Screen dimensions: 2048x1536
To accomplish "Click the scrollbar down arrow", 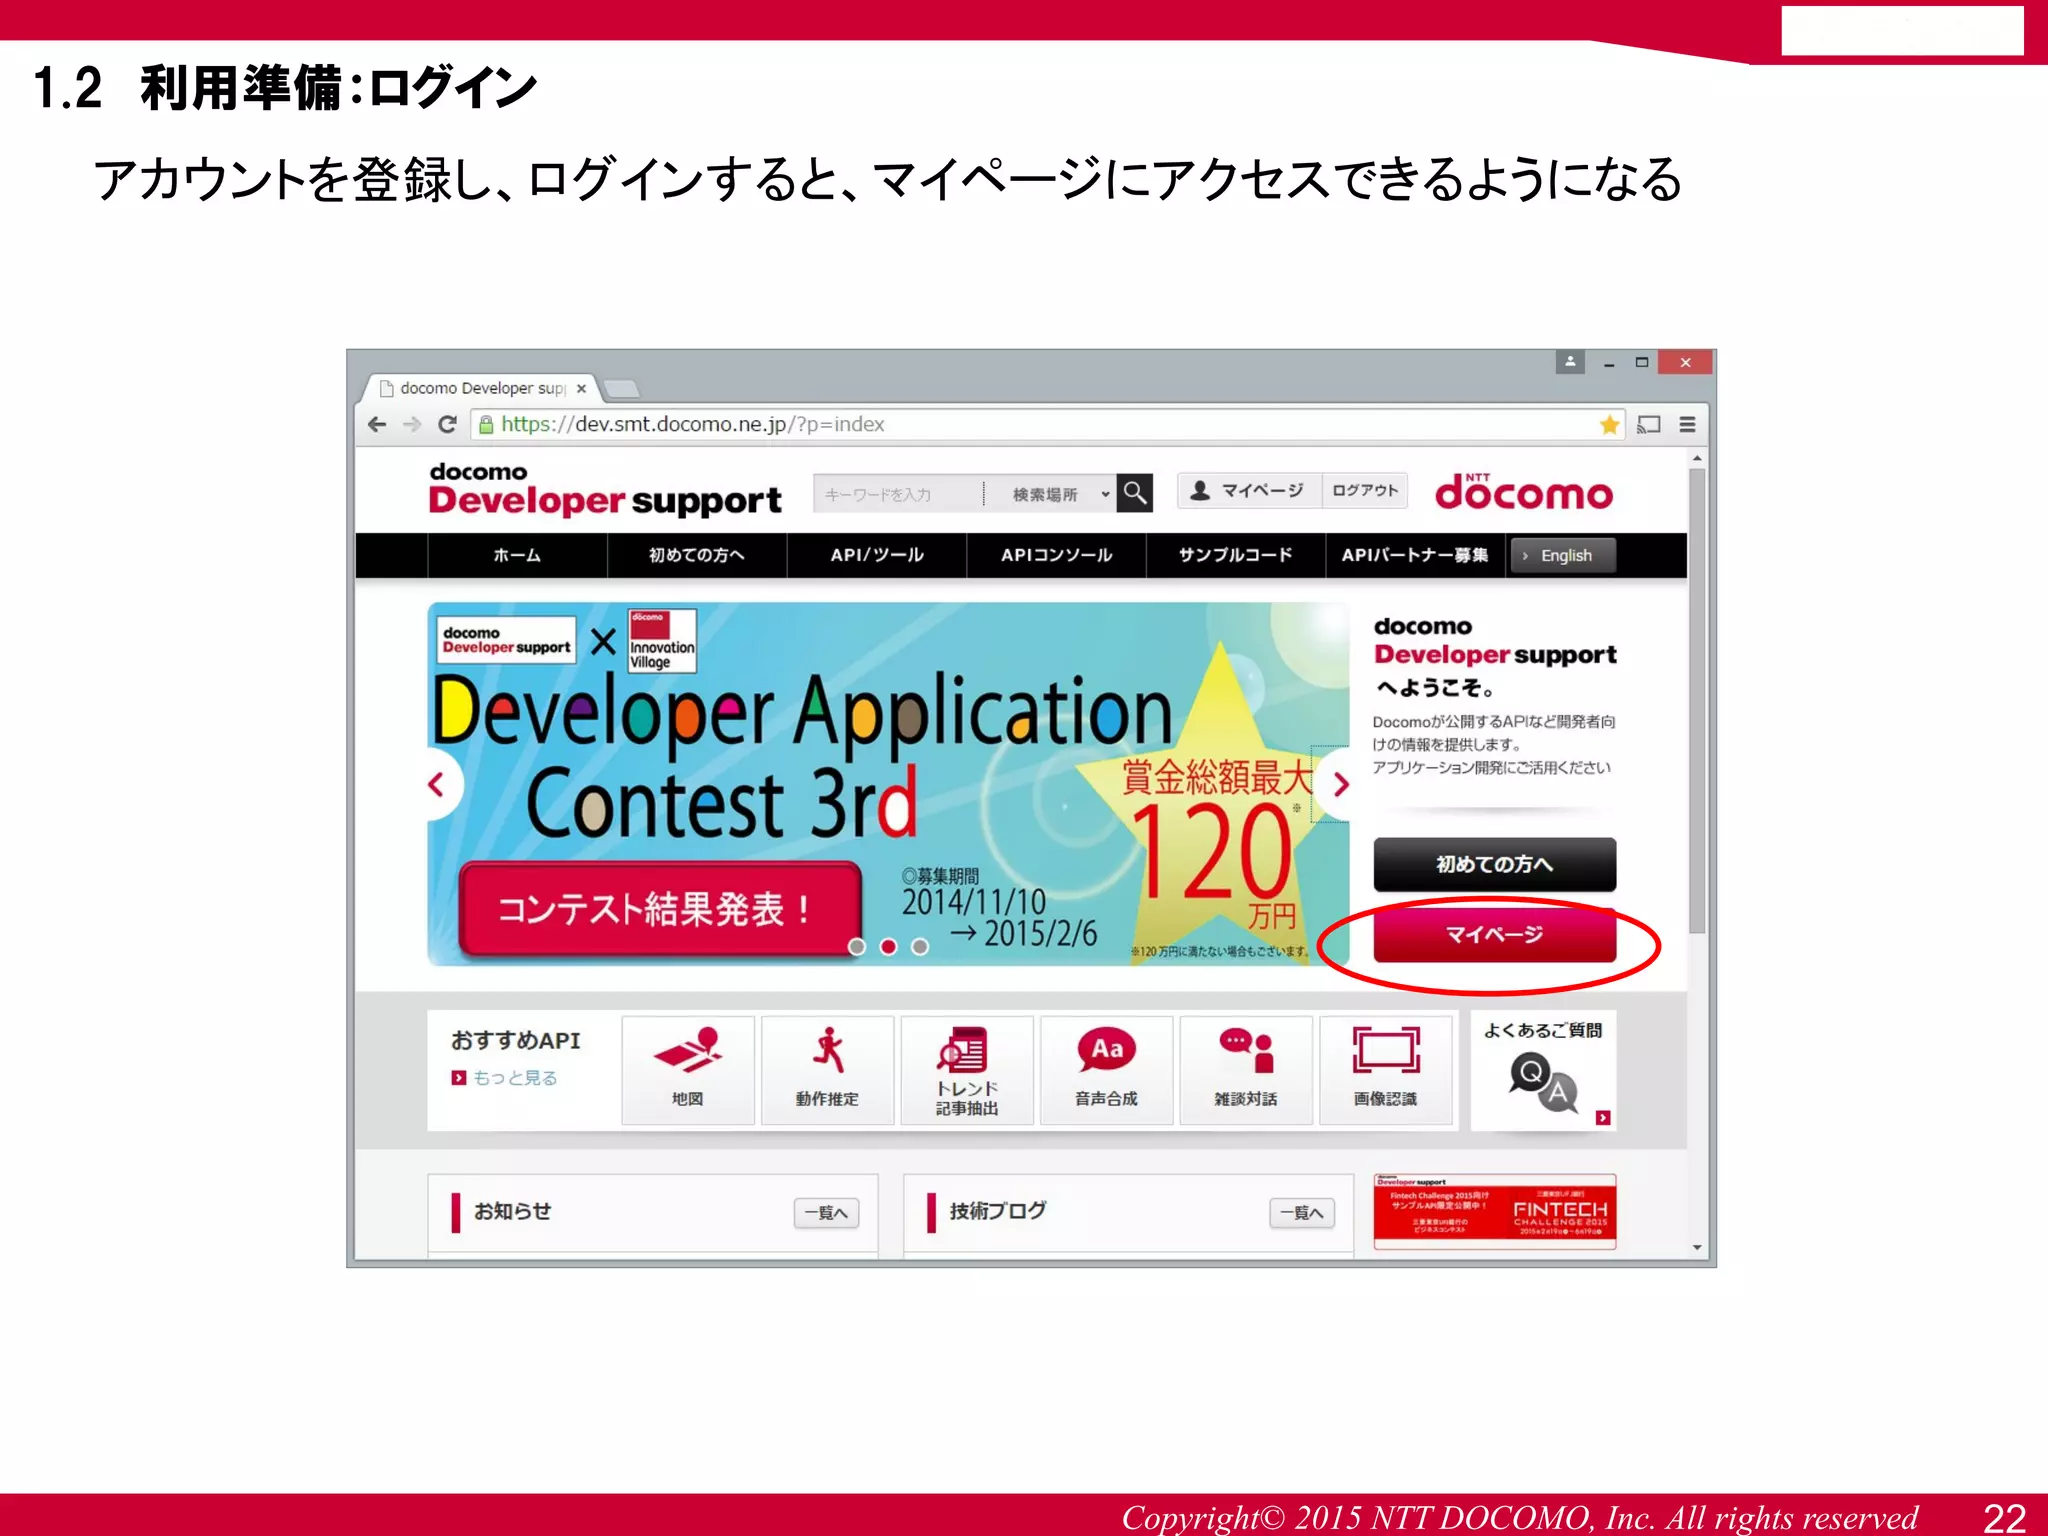I will 1697,1248.
